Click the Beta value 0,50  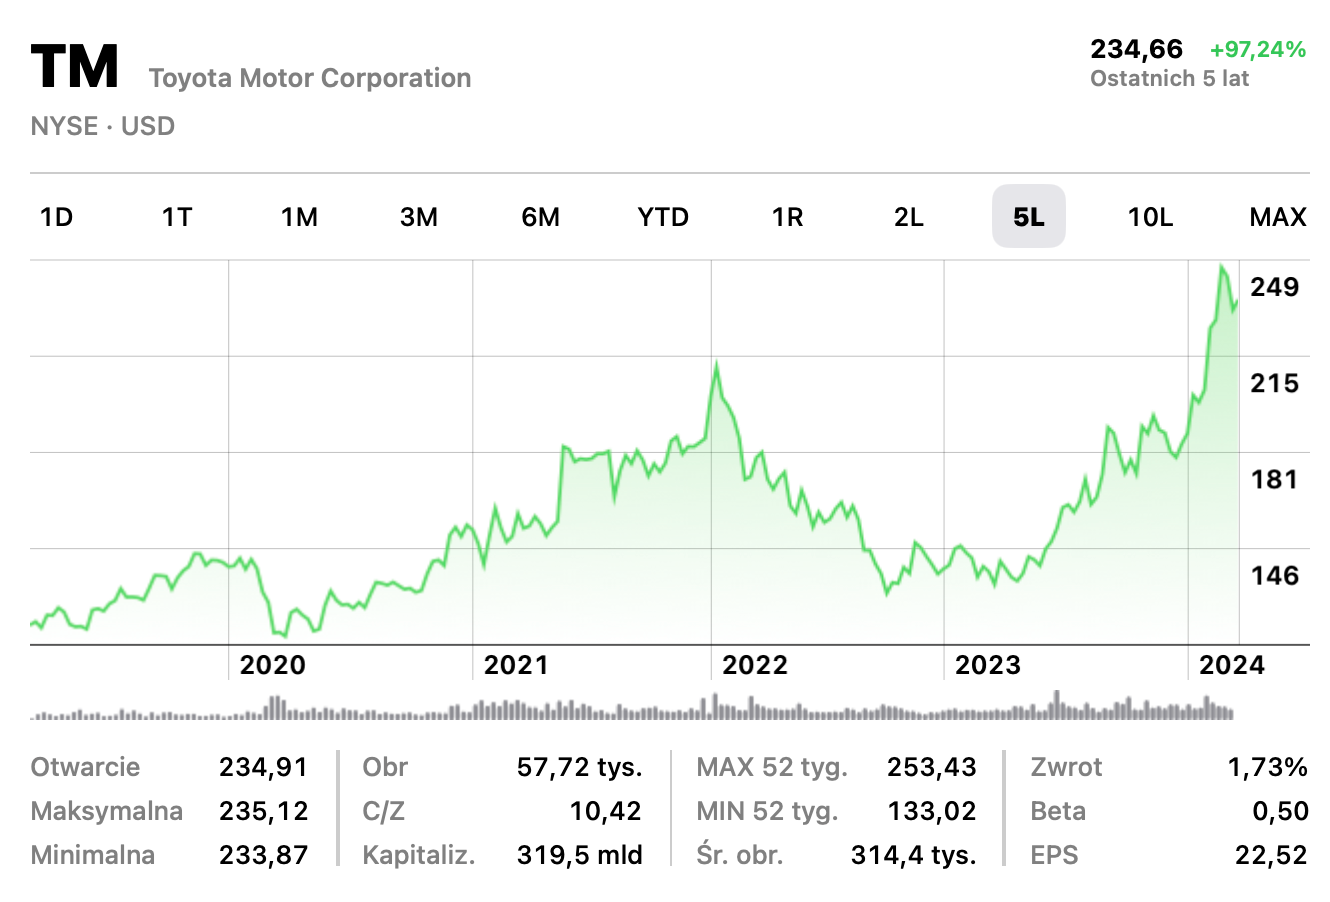point(1280,811)
